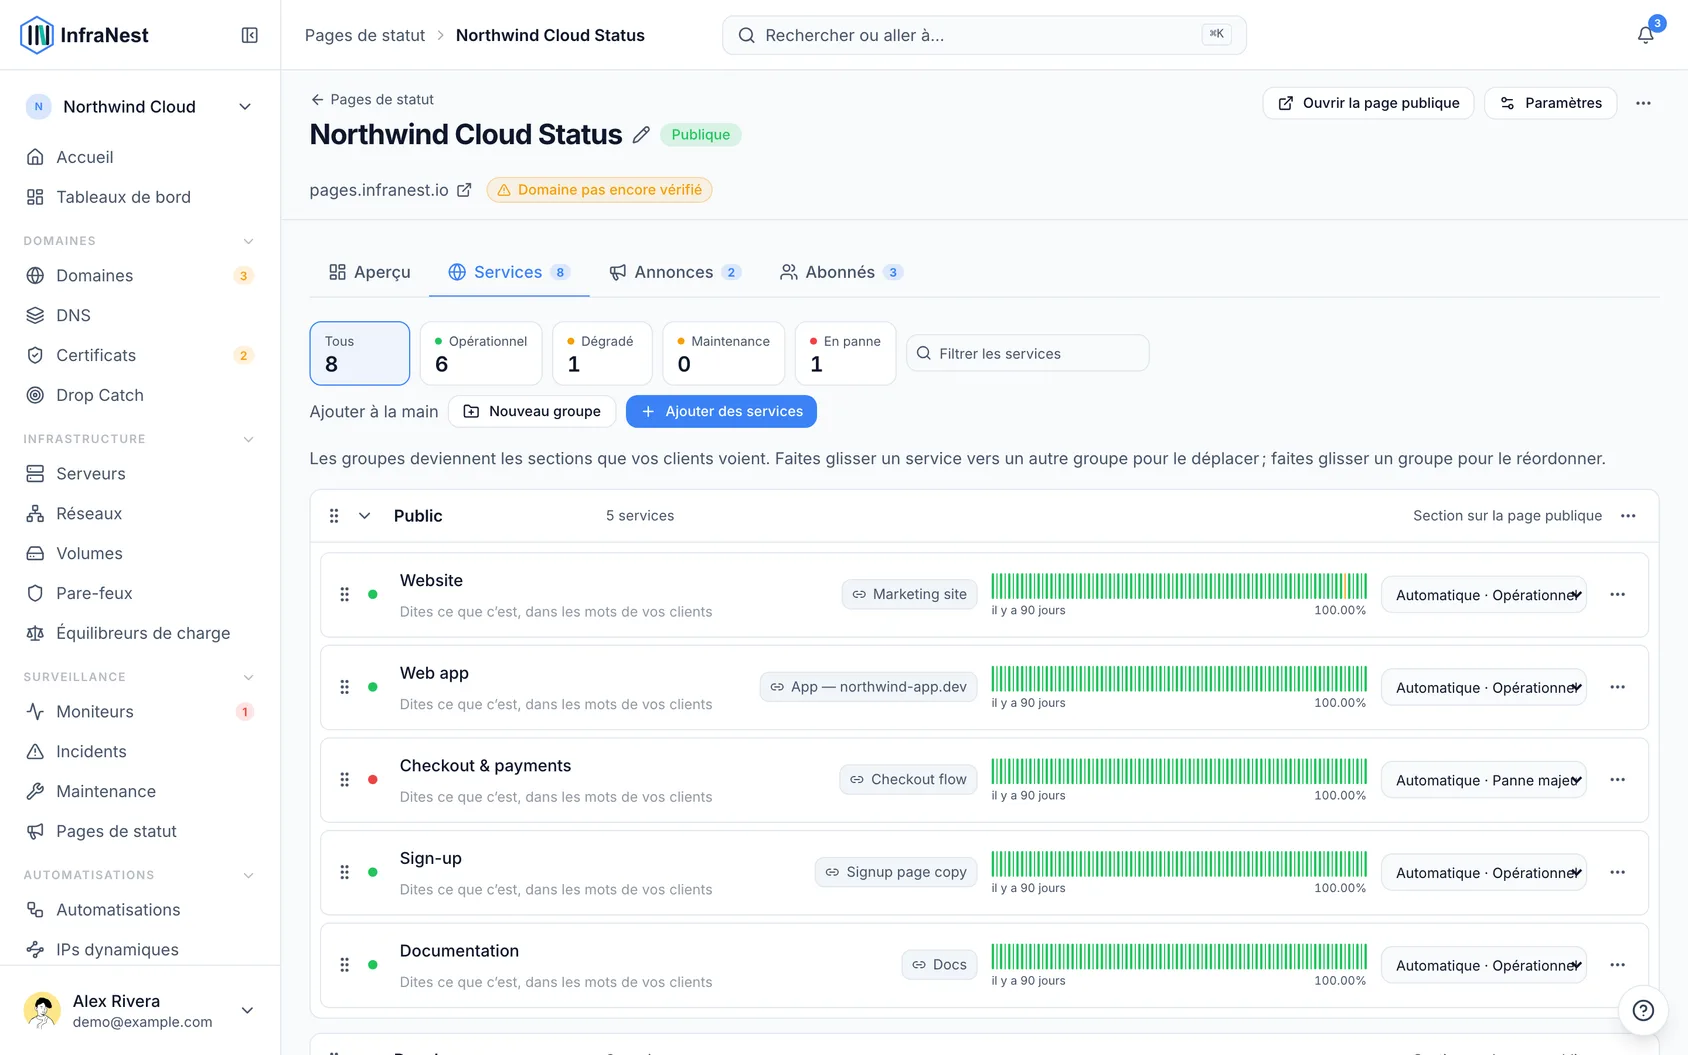The image size is (1688, 1055).
Task: Focus the Rechercher ou aller à search box
Action: (x=984, y=35)
